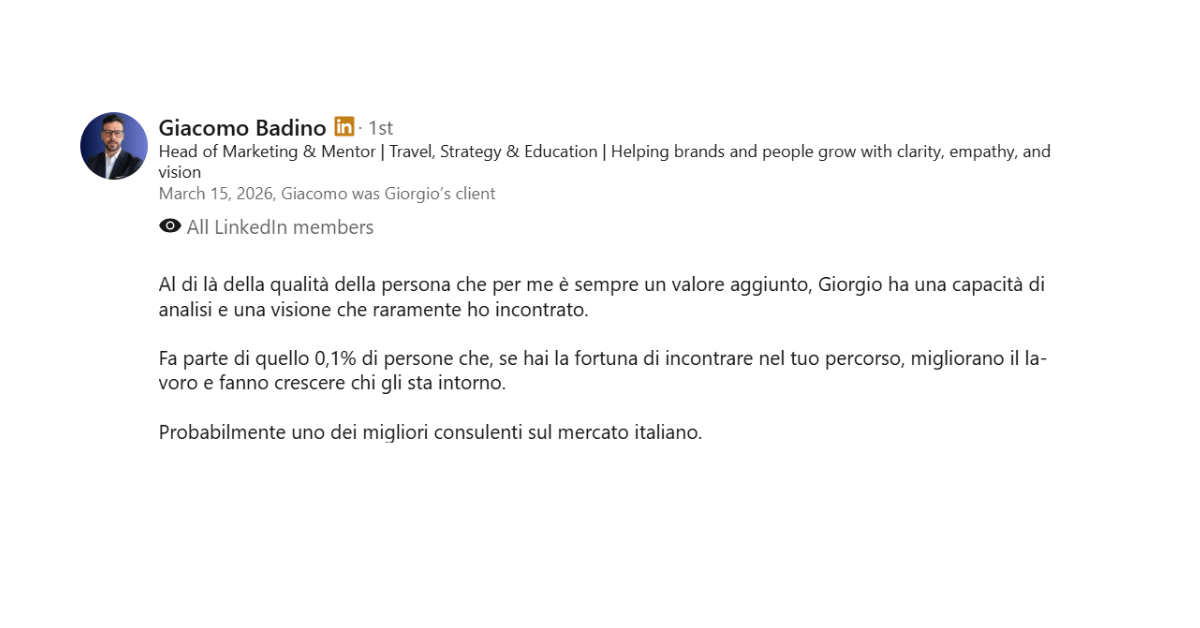Open the Giacomo Badino name link

click(242, 128)
